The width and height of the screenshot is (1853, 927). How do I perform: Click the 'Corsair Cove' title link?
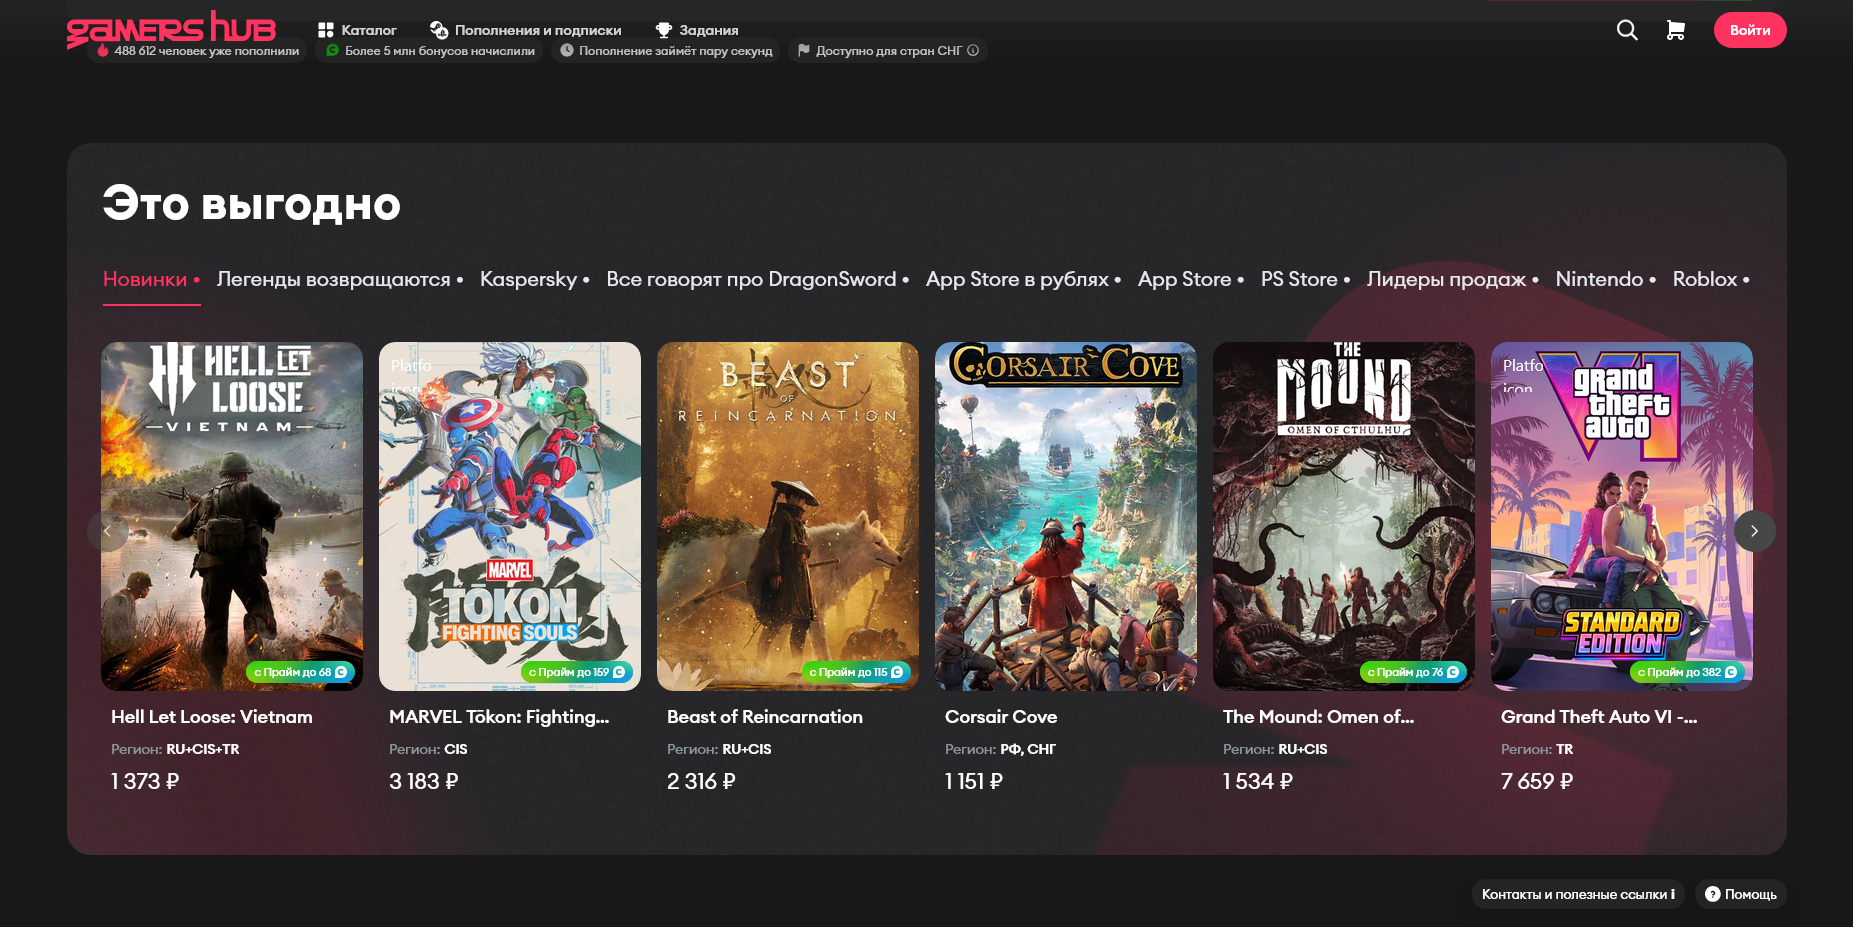1001,717
